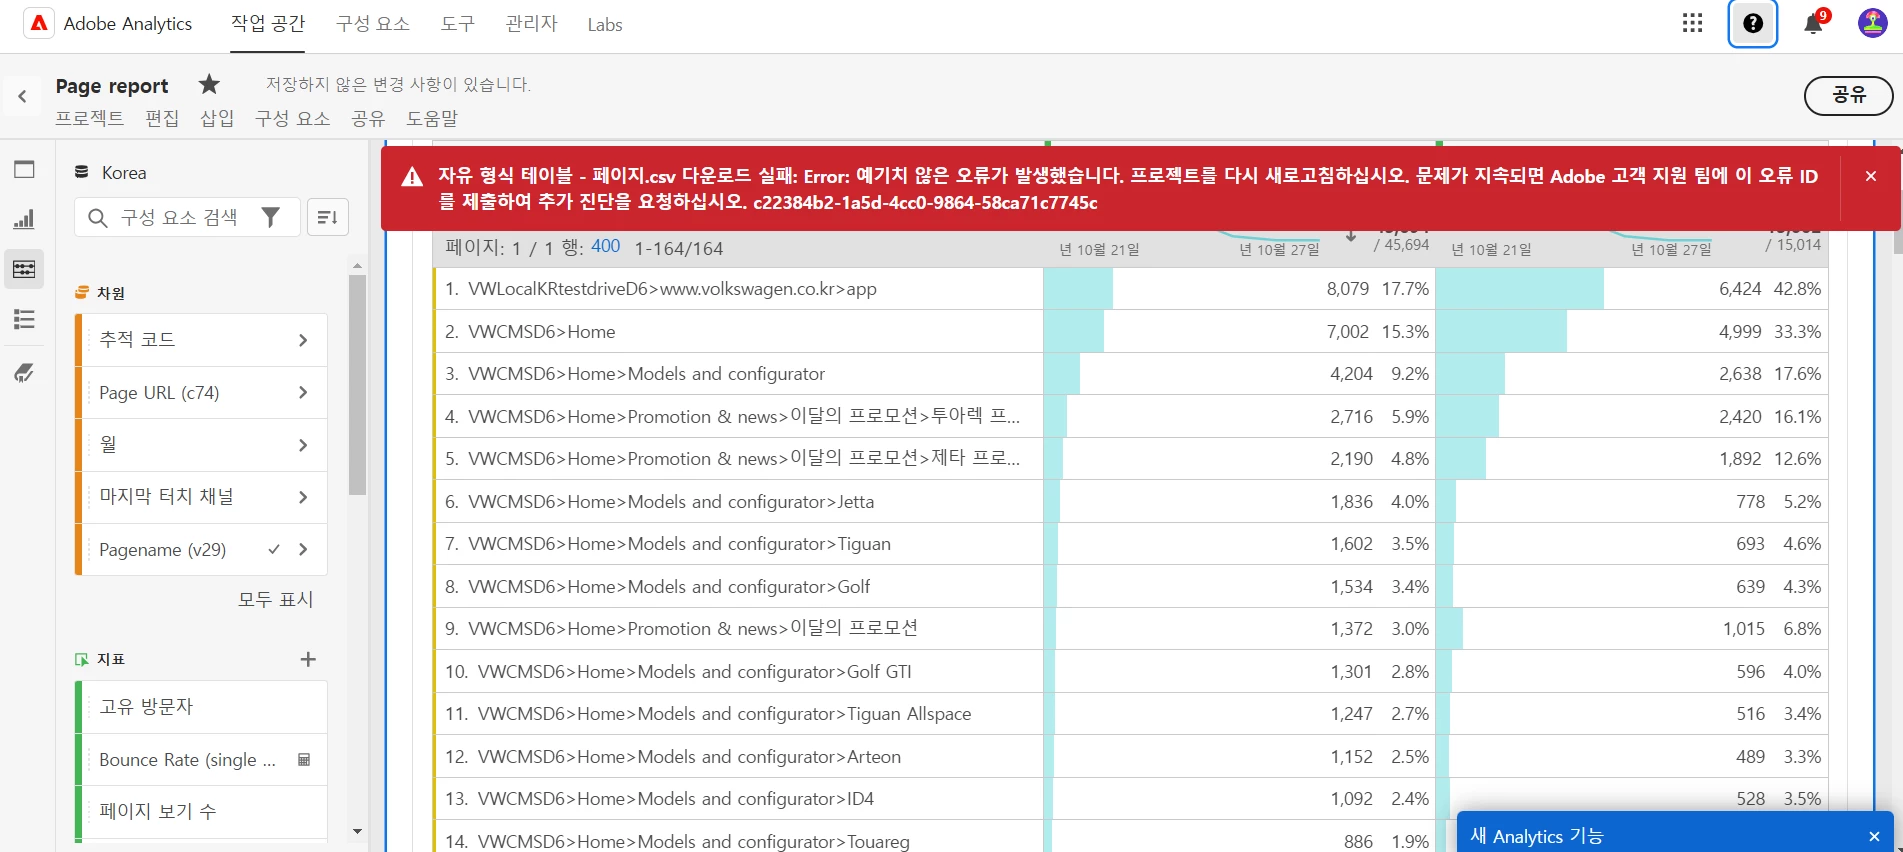Open the 구성 요소 project menu
The height and width of the screenshot is (852, 1903).
pyautogui.click(x=292, y=118)
